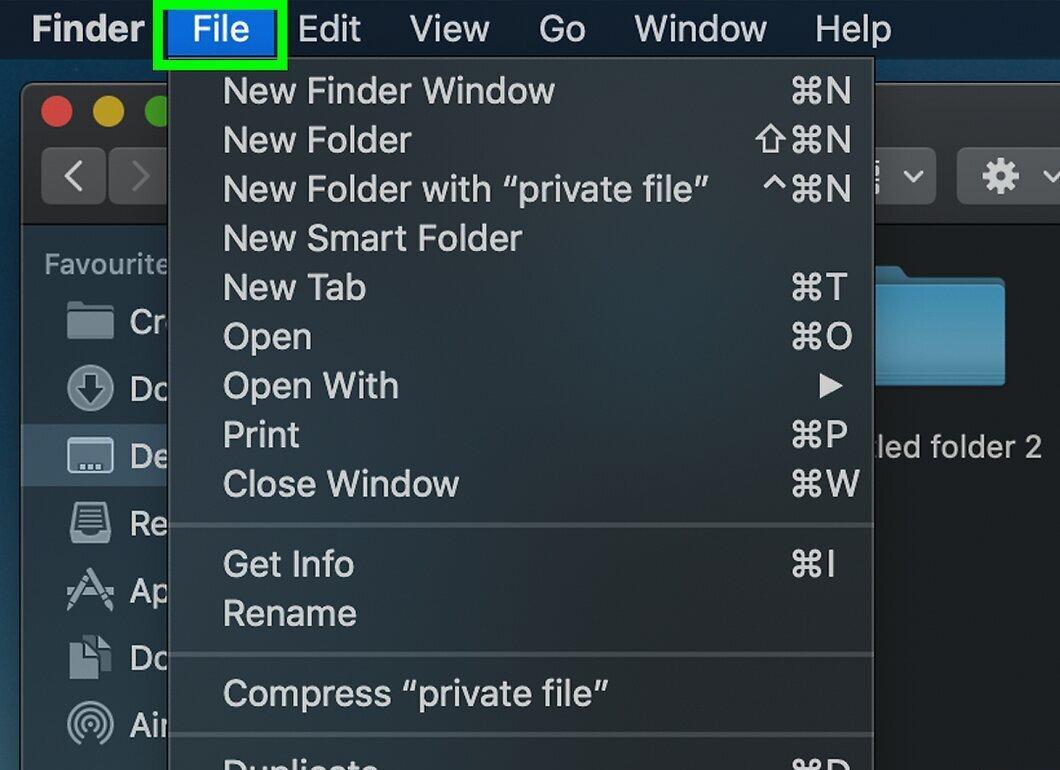
Task: Click the AirDrop icon in sidebar
Action: click(x=90, y=723)
